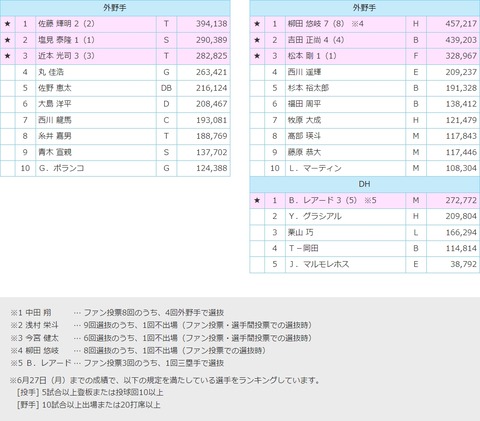Click the player name 福田 周平
This screenshot has height=421, width=480.
pos(304,104)
